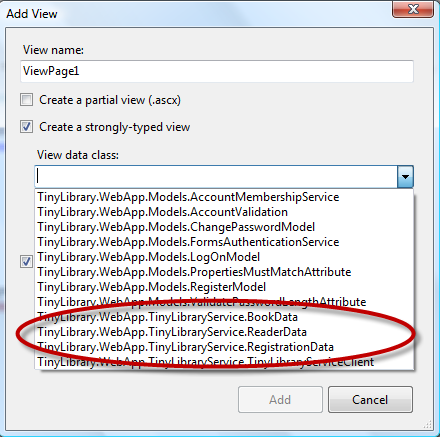The image size is (440, 437).
Task: Click the Cancel button
Action: pyautogui.click(x=370, y=400)
